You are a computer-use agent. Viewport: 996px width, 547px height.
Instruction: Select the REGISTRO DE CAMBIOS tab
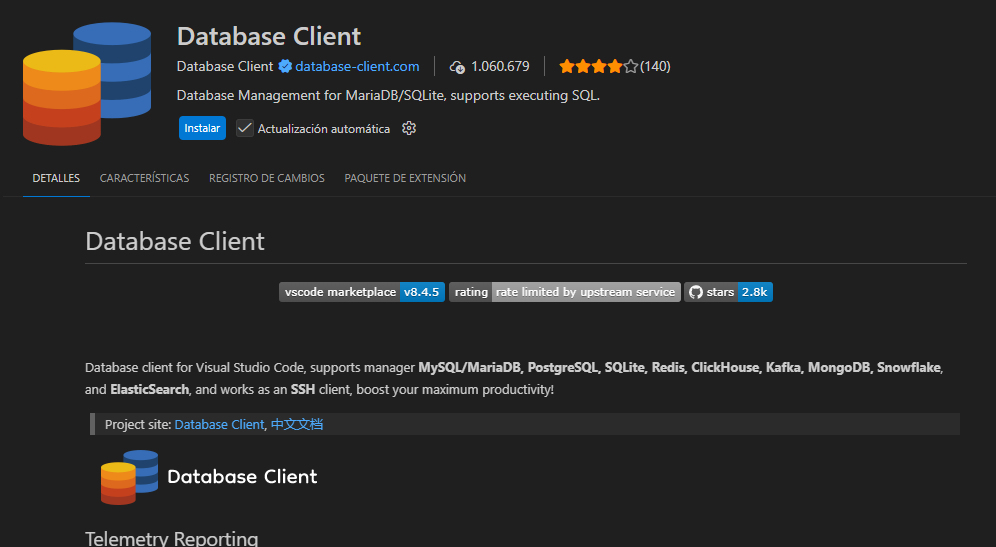click(x=266, y=178)
